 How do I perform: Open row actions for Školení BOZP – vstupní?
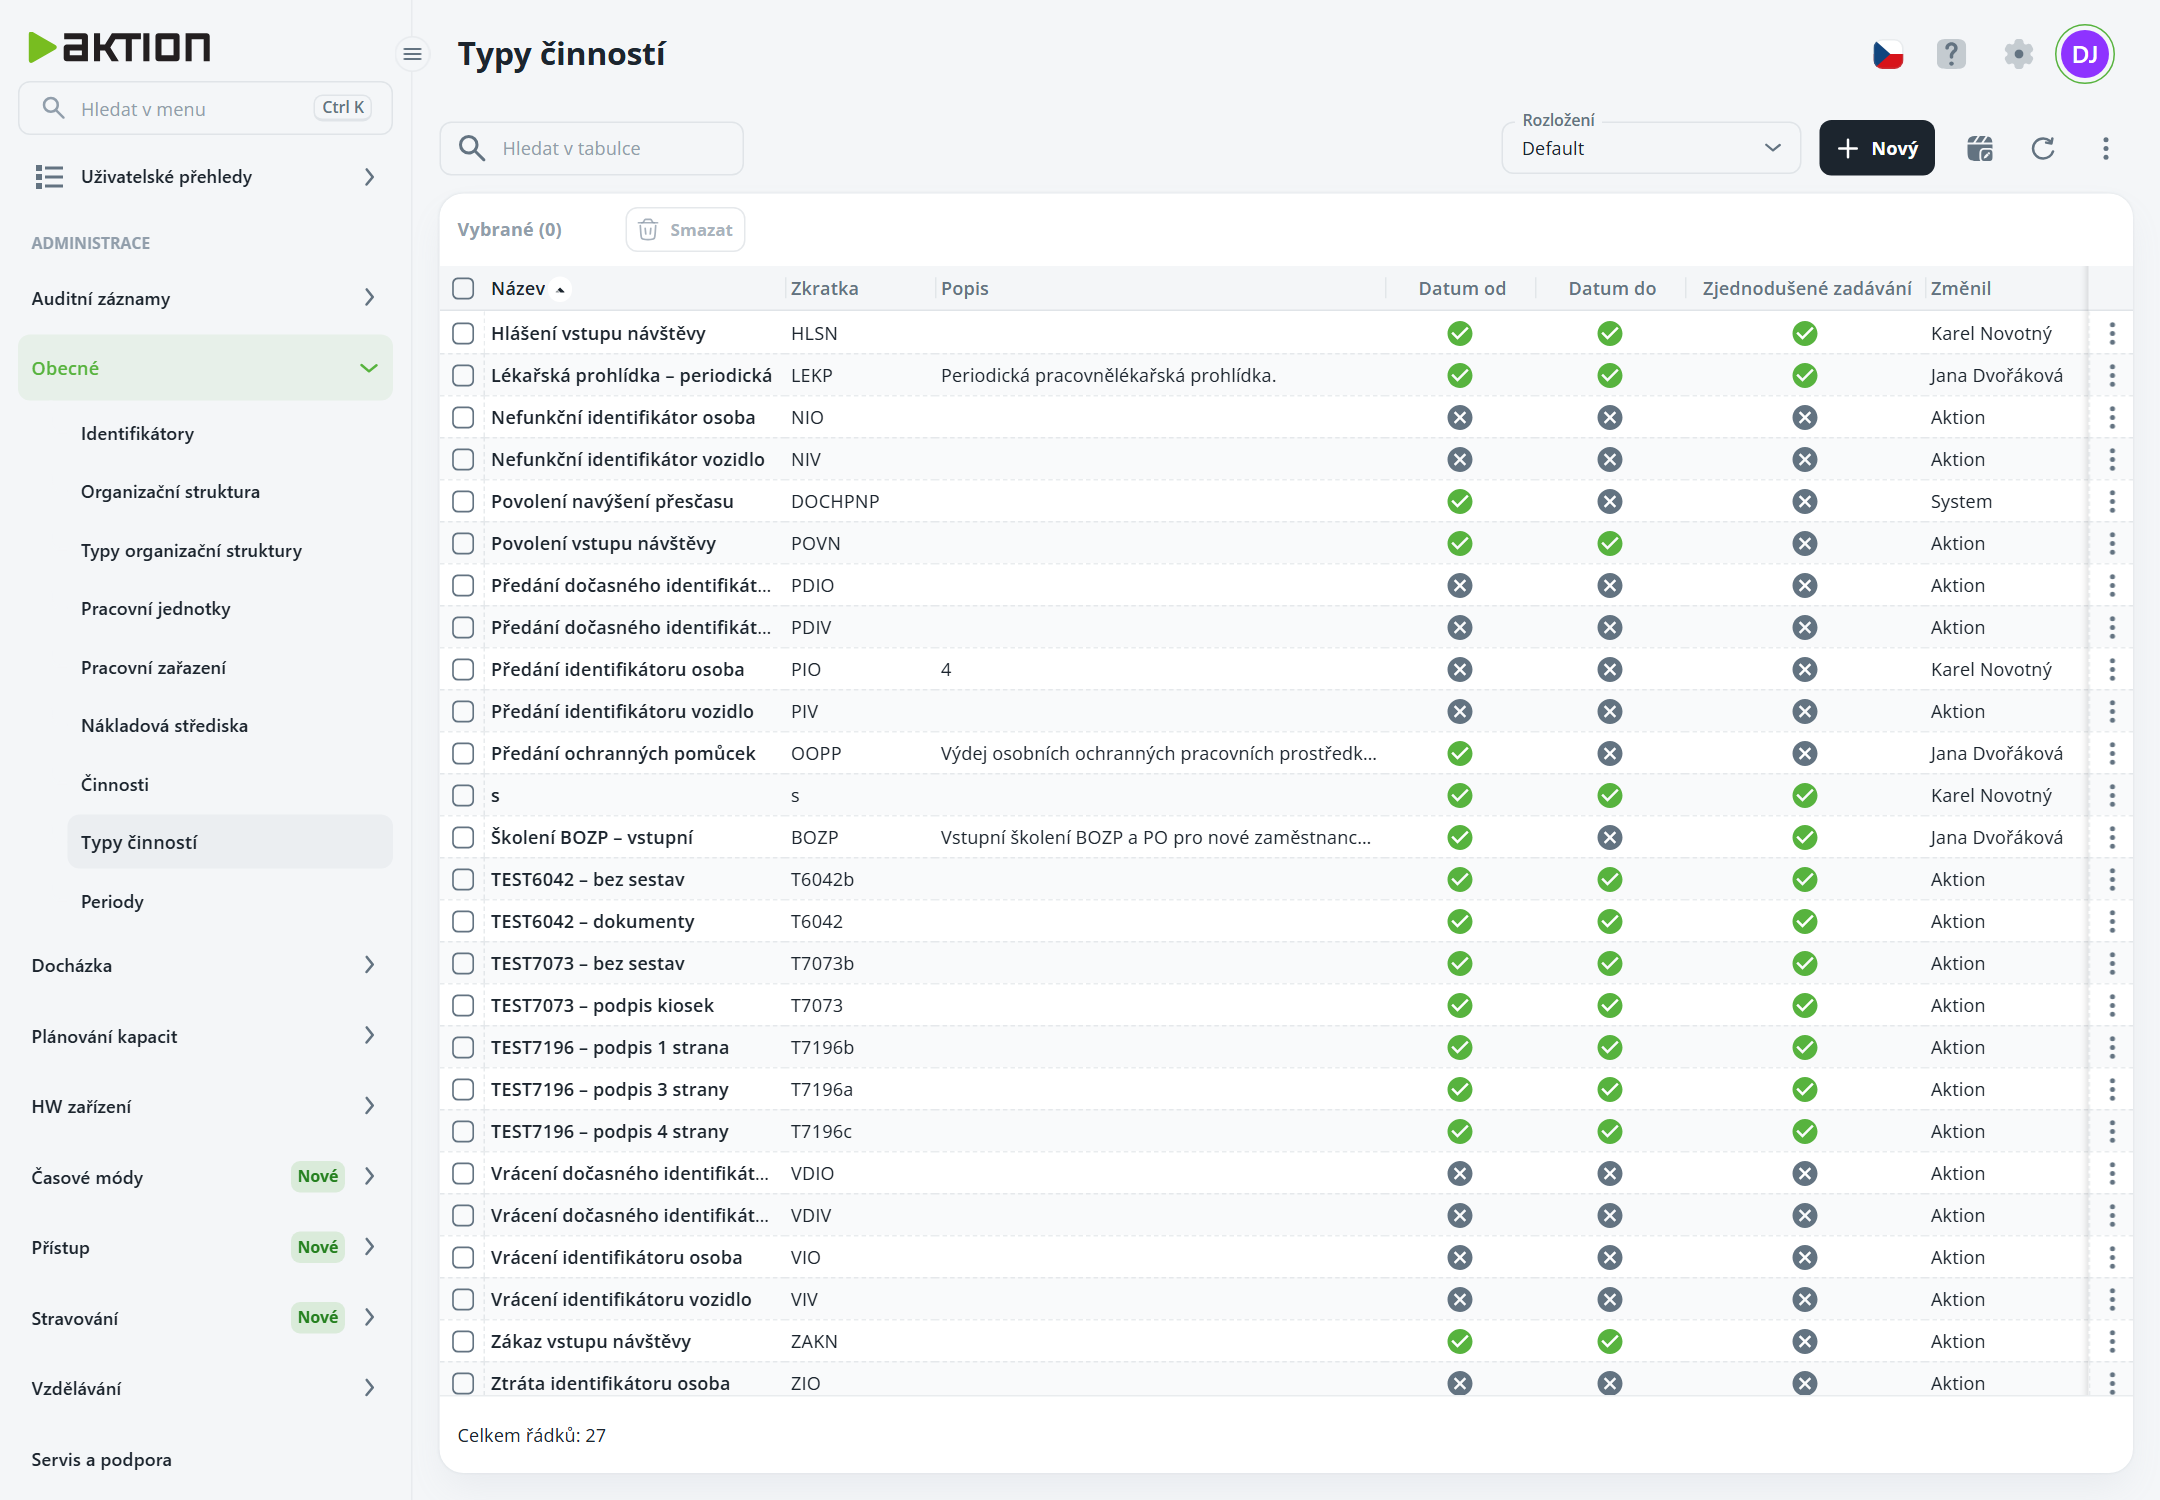(x=2112, y=837)
